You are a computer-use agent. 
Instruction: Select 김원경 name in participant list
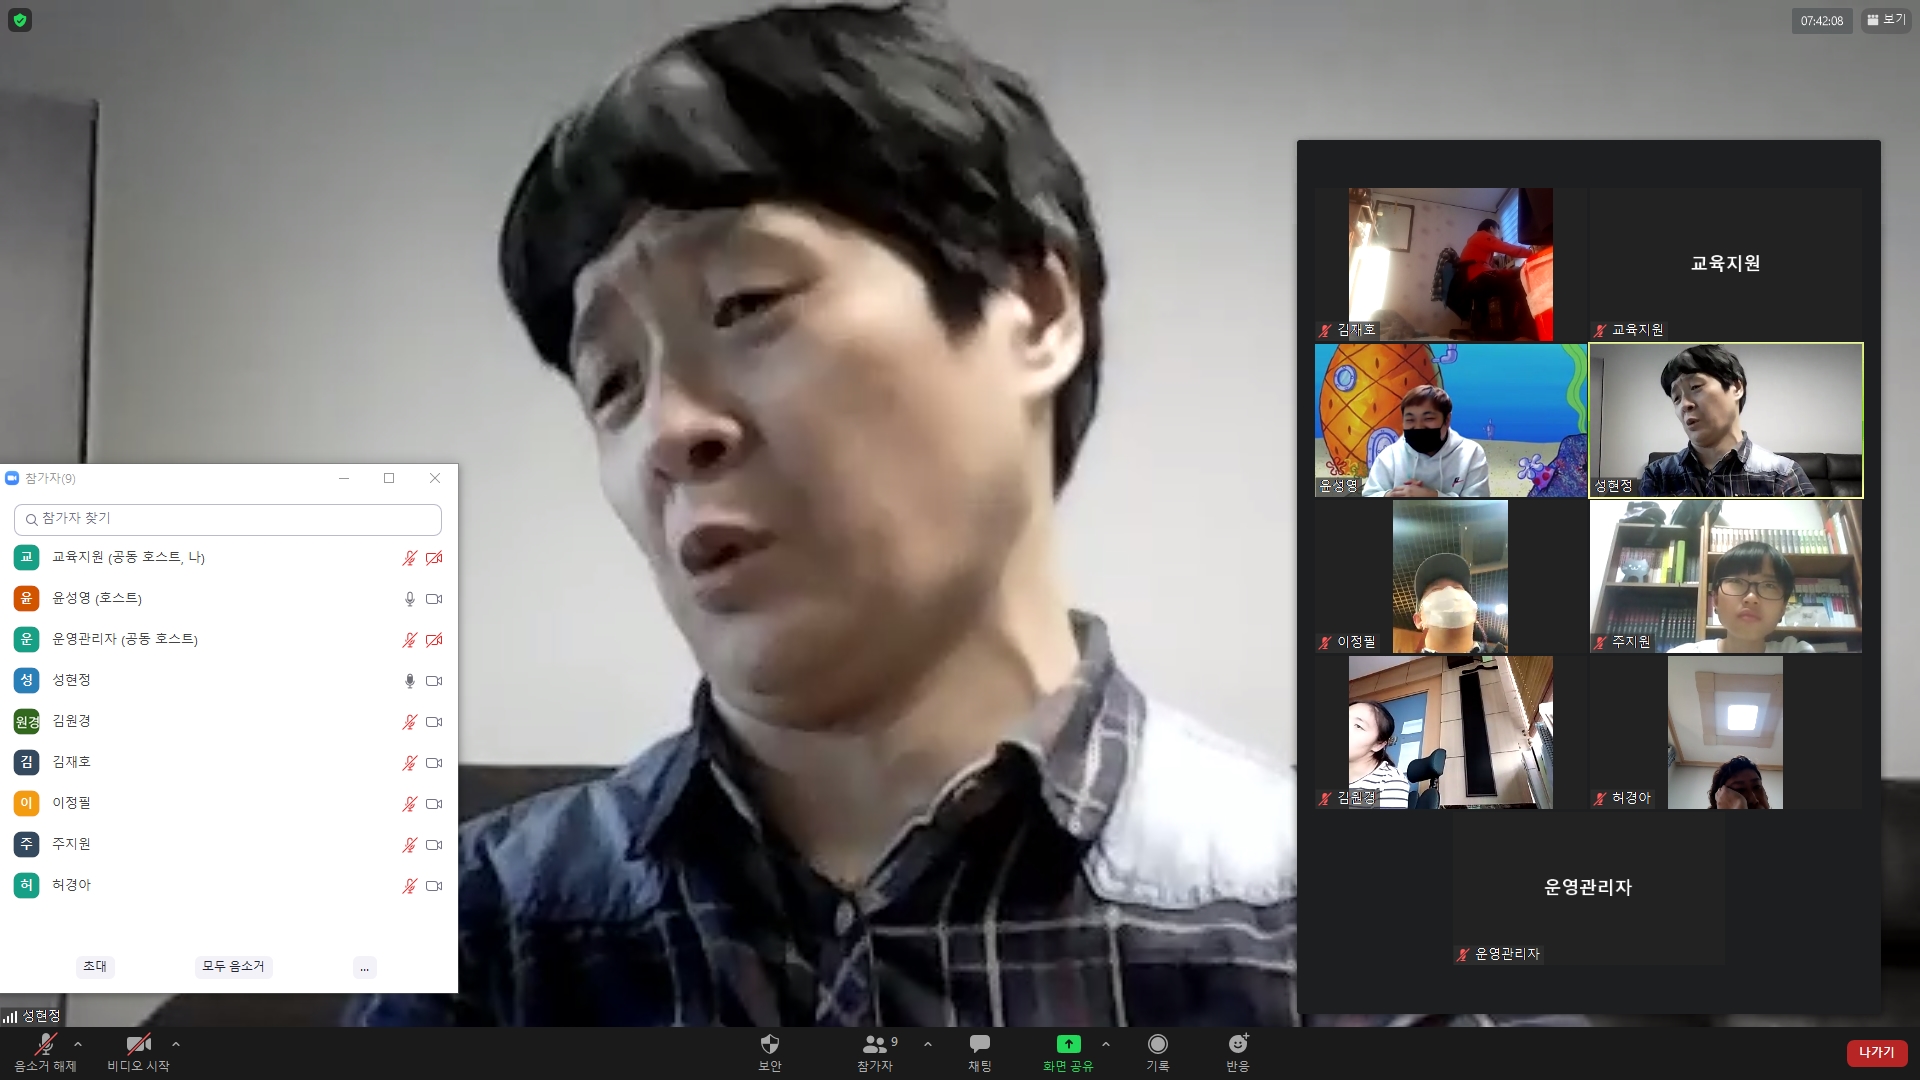pos(71,721)
